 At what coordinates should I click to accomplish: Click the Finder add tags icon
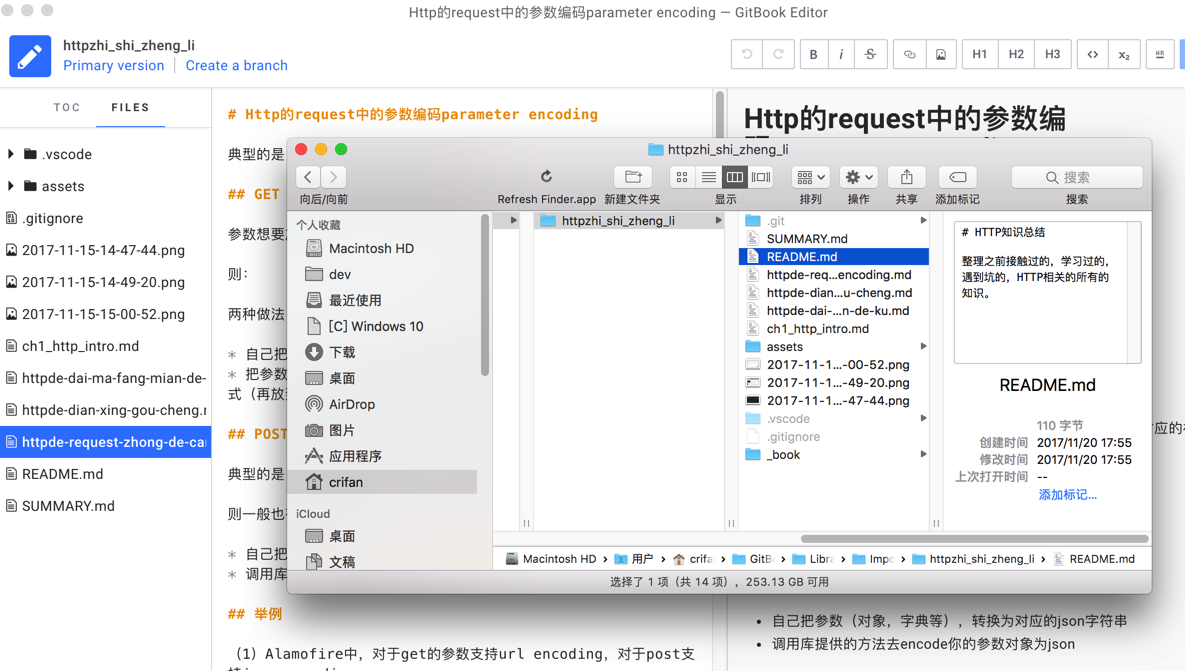click(958, 177)
